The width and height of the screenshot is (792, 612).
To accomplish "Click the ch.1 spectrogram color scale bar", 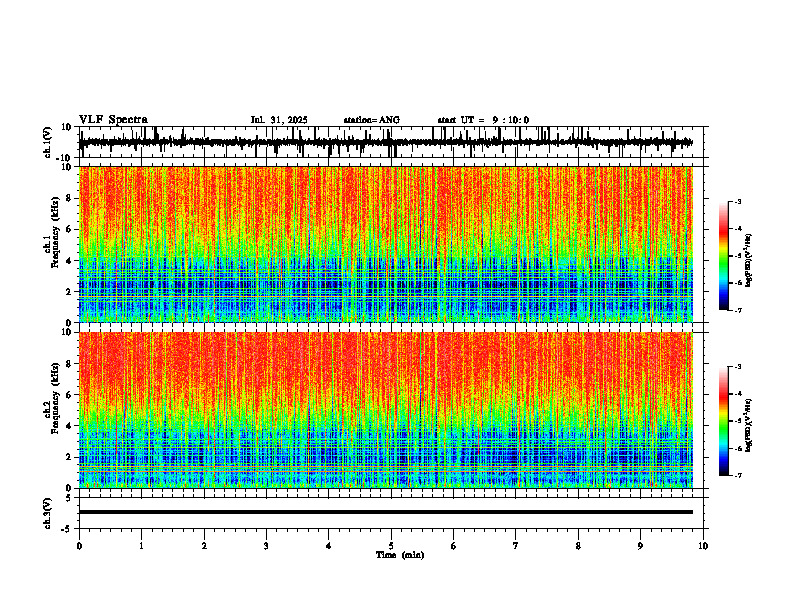I will (x=724, y=256).
